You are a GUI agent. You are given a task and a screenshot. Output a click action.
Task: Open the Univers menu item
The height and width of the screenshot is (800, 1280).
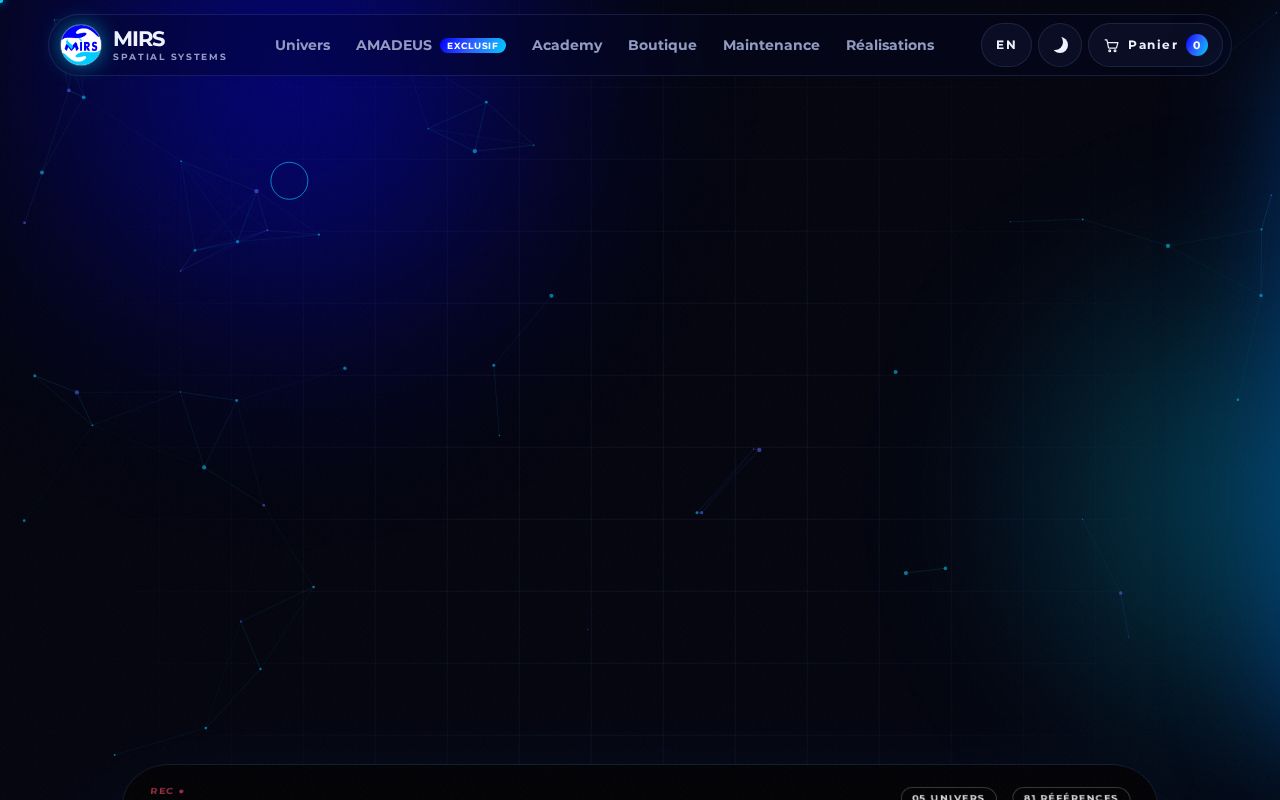click(x=302, y=45)
